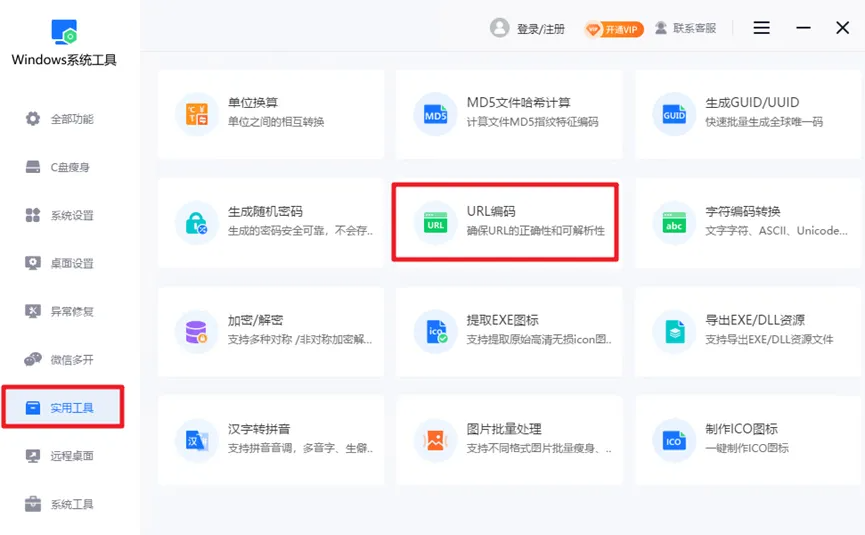This screenshot has height=535, width=865.
Task: Click the 联系客服 link
Action: pyautogui.click(x=695, y=28)
